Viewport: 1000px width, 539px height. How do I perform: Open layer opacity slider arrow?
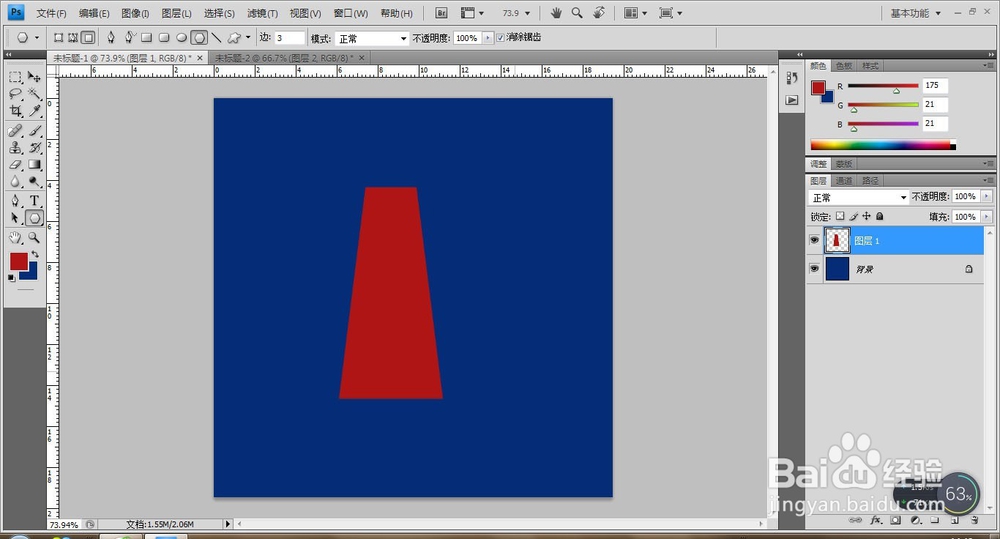[987, 196]
